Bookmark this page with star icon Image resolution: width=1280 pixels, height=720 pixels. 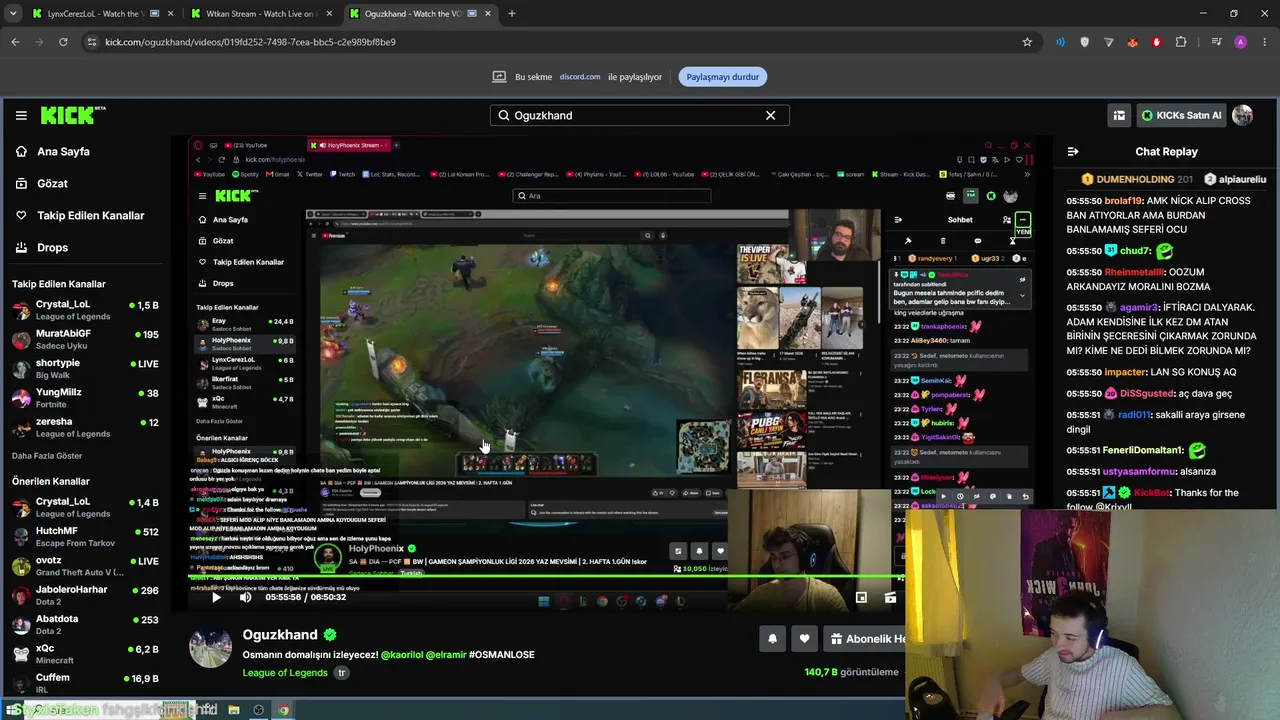pos(1027,42)
